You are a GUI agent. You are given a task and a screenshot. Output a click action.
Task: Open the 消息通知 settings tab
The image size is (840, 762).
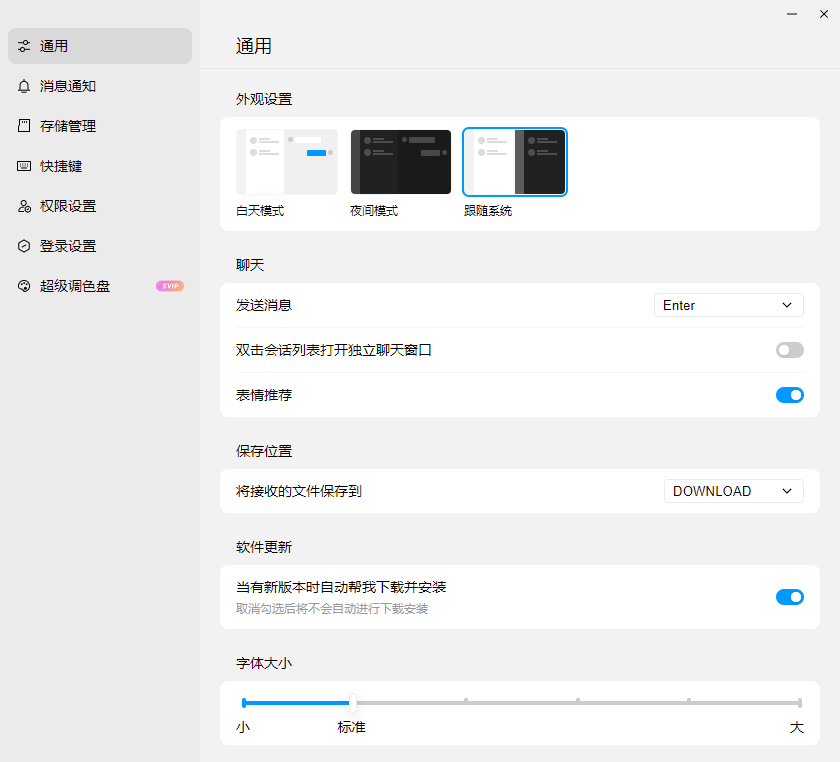(x=68, y=86)
